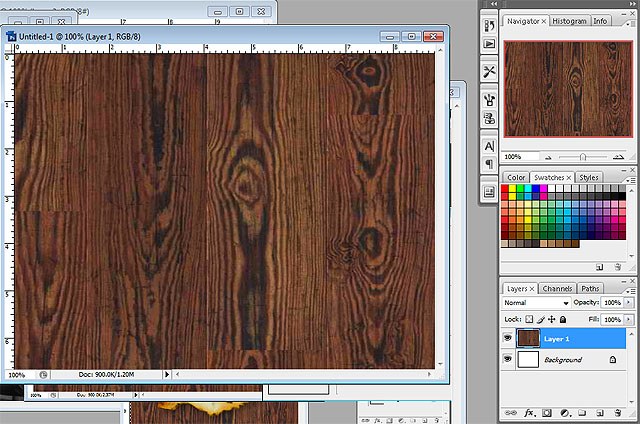Click the layer style fx icon
This screenshot has width=640, height=424.
coord(530,412)
